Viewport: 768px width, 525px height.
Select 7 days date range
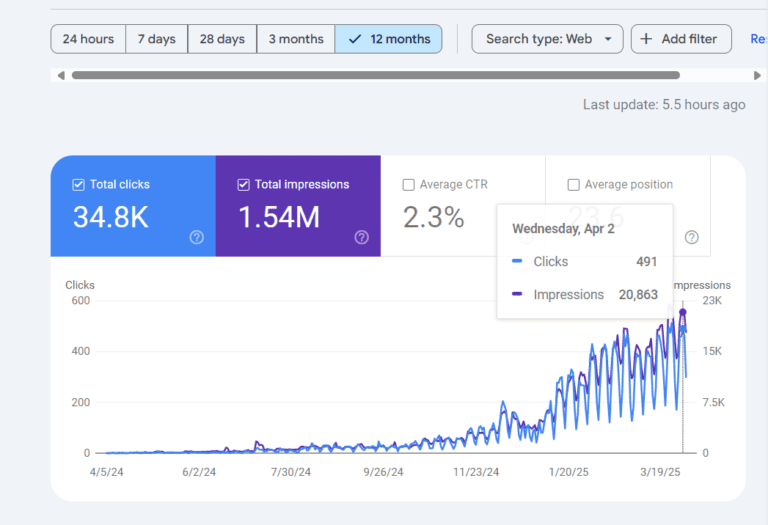156,39
